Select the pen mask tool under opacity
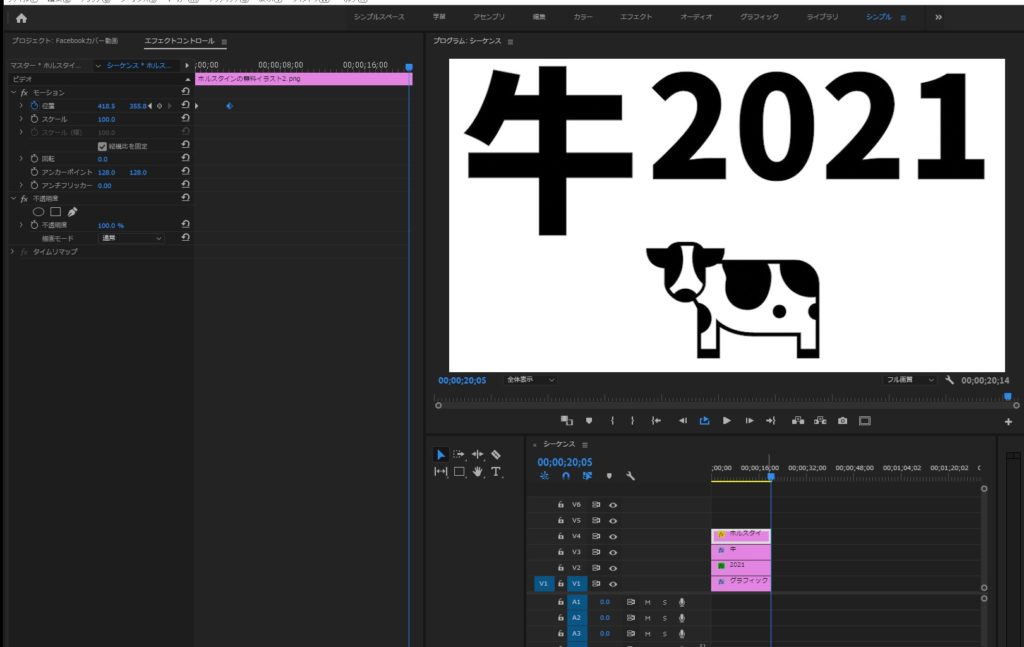1024x647 pixels. click(x=72, y=212)
